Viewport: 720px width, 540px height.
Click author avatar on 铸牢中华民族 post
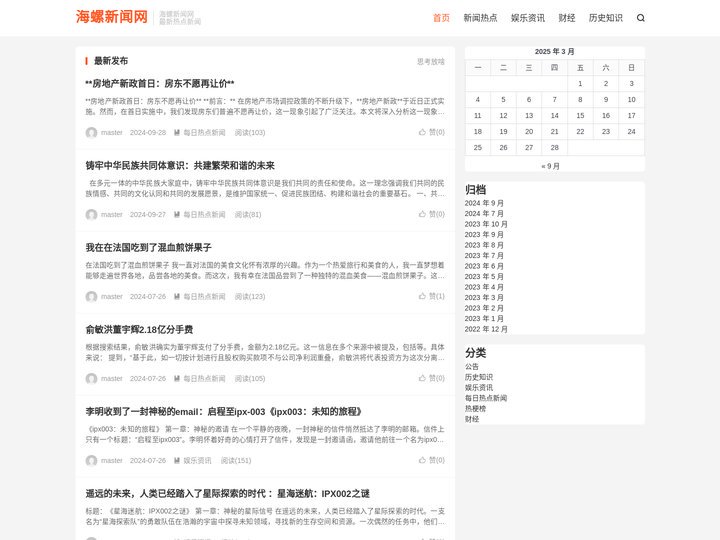[91, 214]
